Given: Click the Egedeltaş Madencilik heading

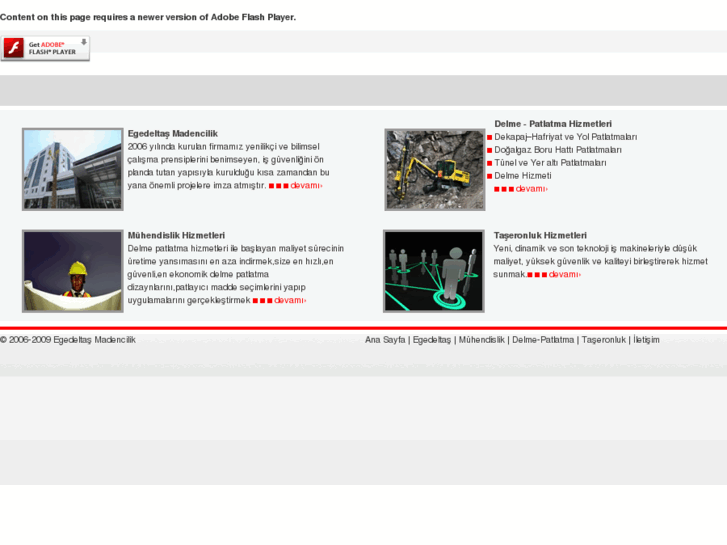Looking at the screenshot, I should (173, 134).
